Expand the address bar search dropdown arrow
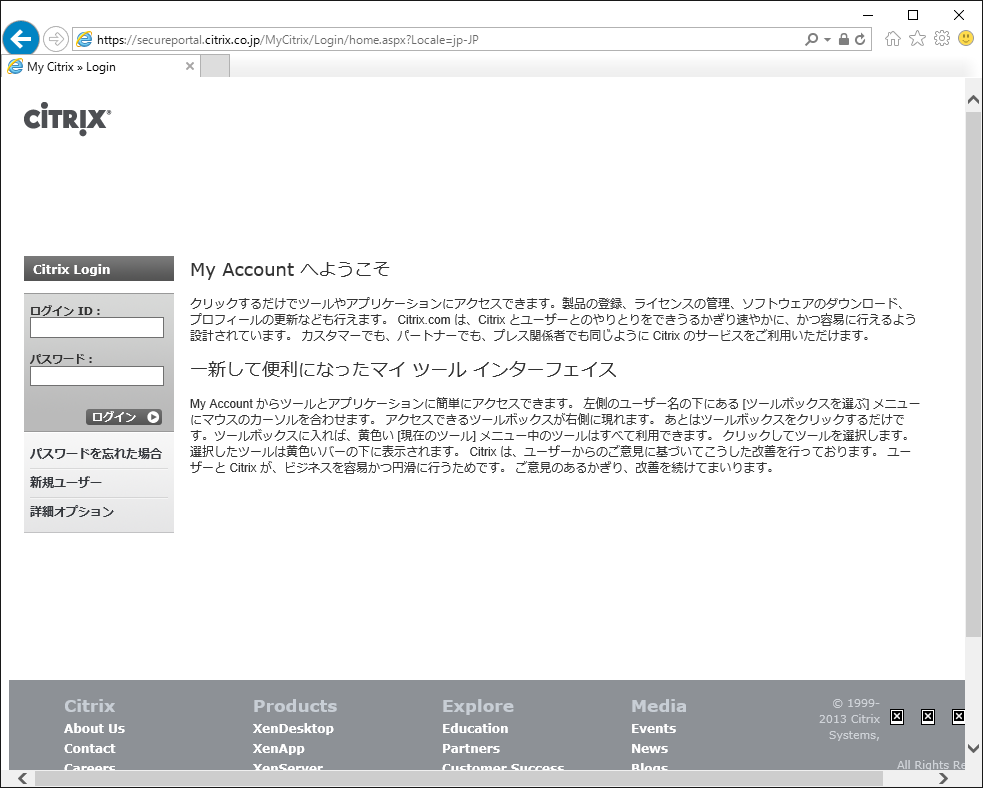The width and height of the screenshot is (983, 788). coord(827,40)
